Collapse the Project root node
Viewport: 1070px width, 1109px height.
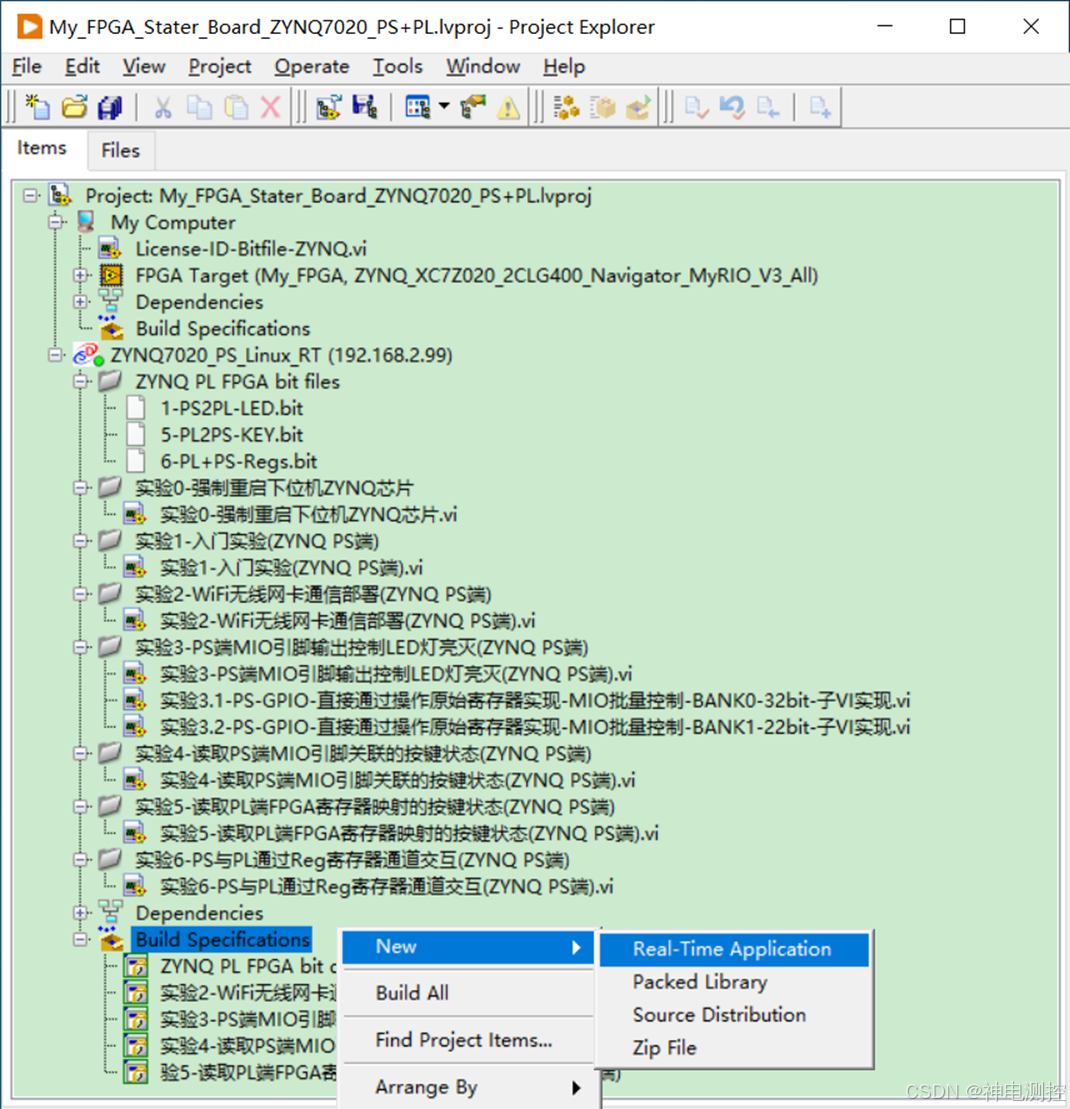click(30, 195)
